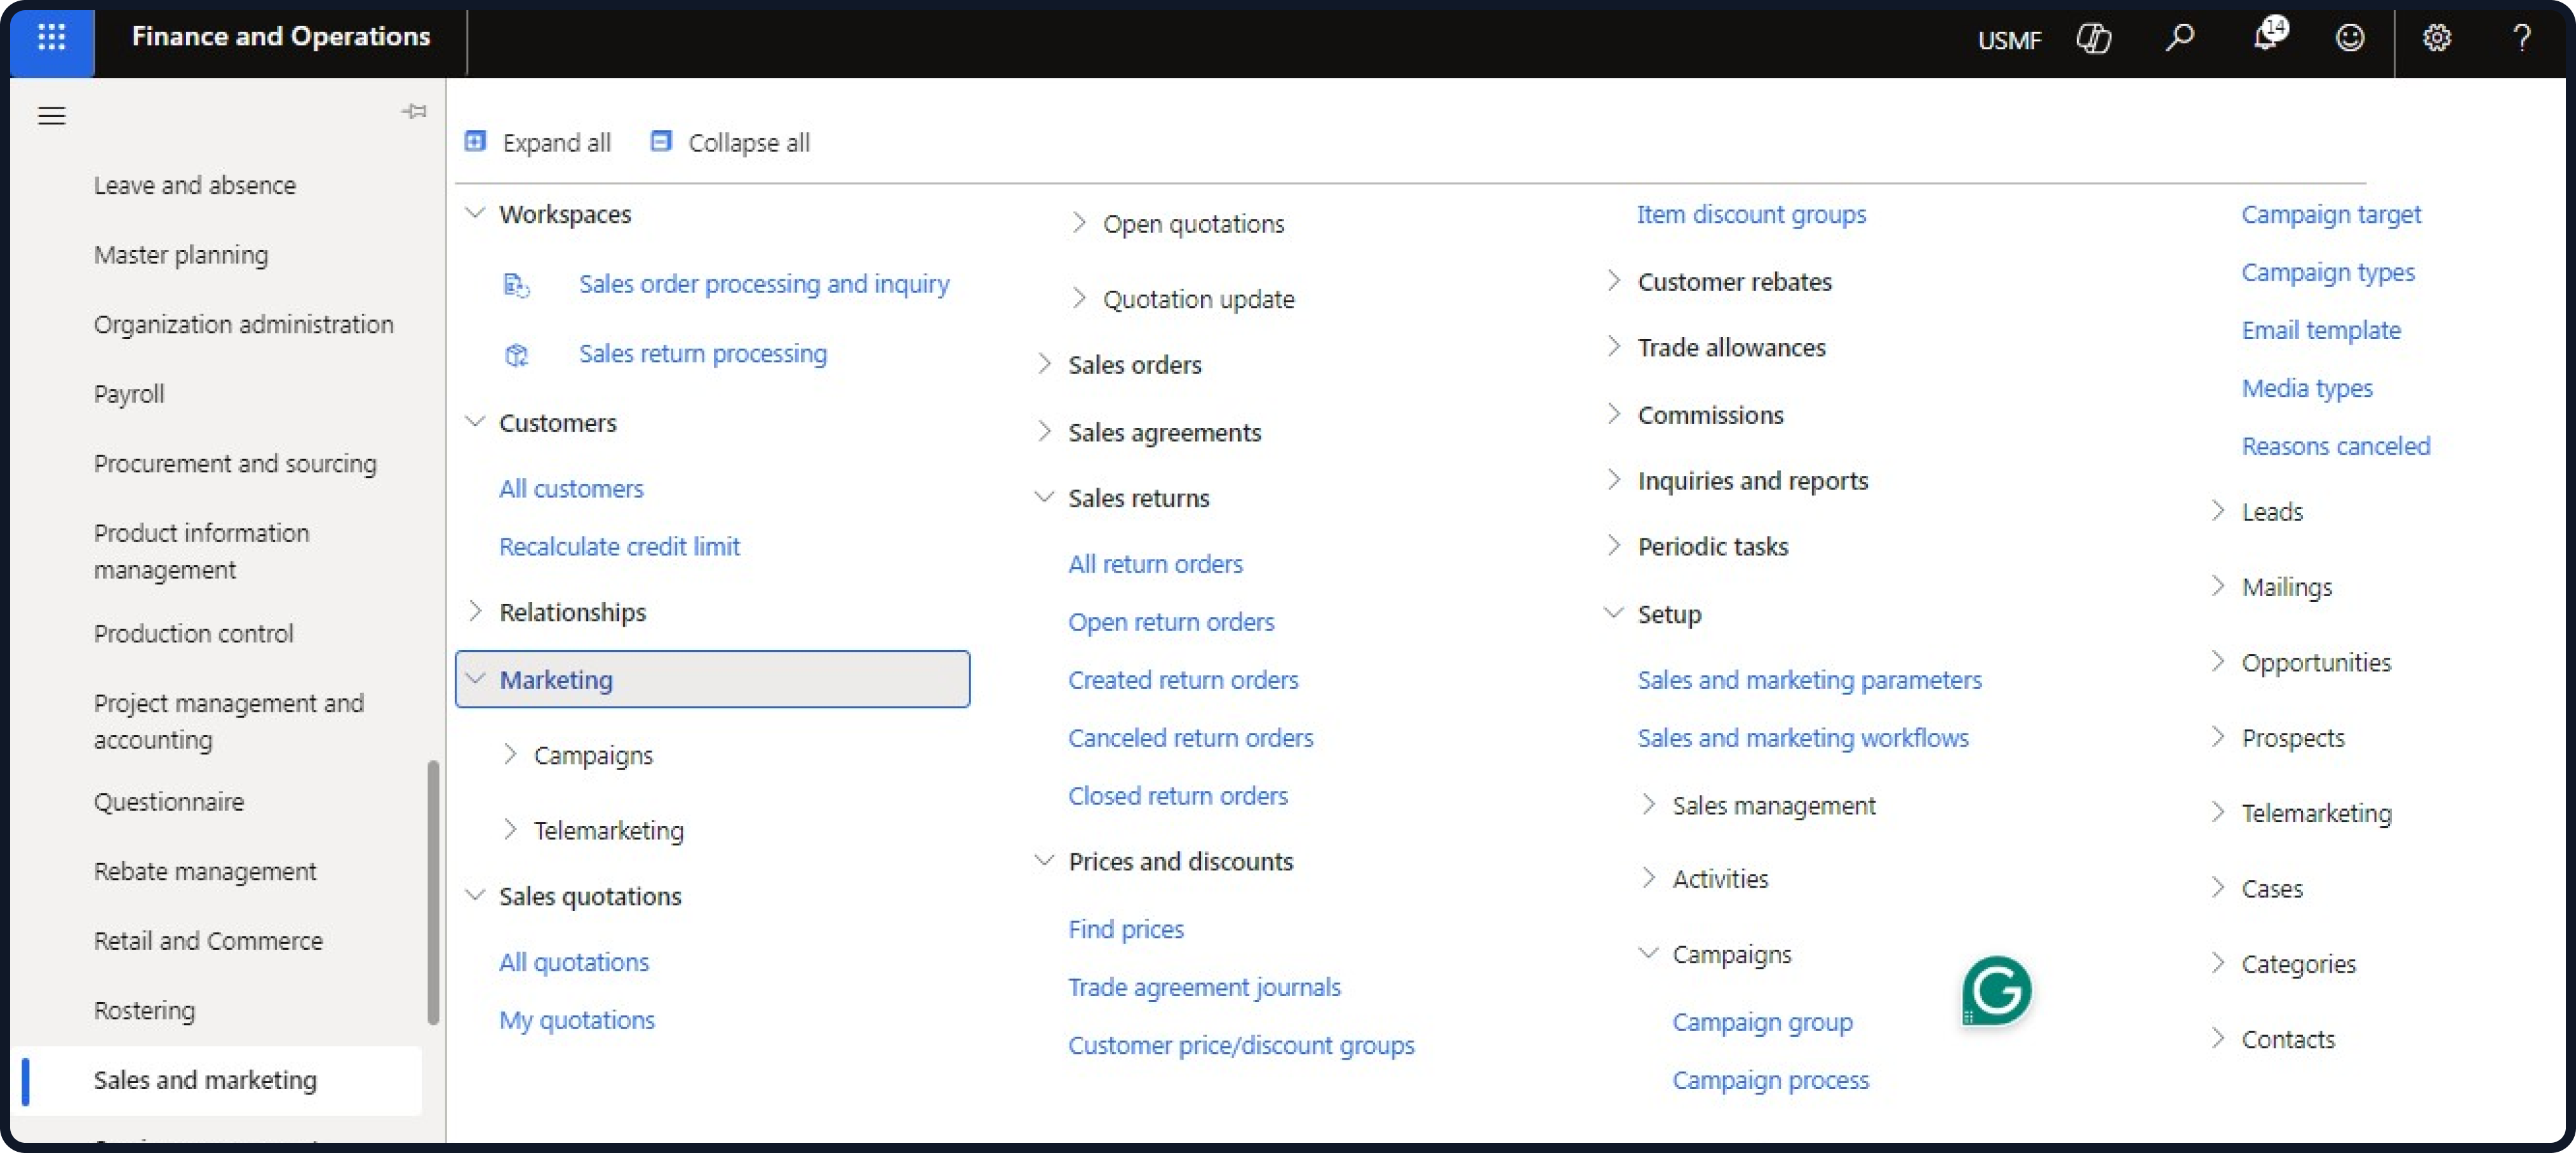Click the Sales order processing workspace icon
Image resolution: width=2576 pixels, height=1153 pixels.
516,285
